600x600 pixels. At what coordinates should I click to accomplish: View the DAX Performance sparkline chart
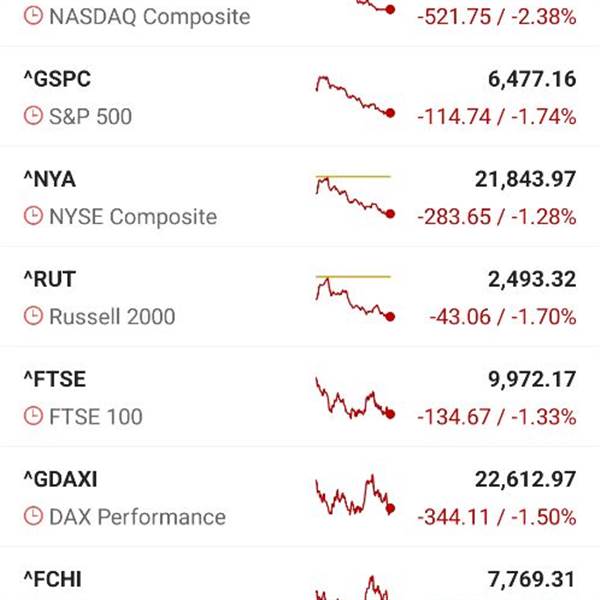354,496
